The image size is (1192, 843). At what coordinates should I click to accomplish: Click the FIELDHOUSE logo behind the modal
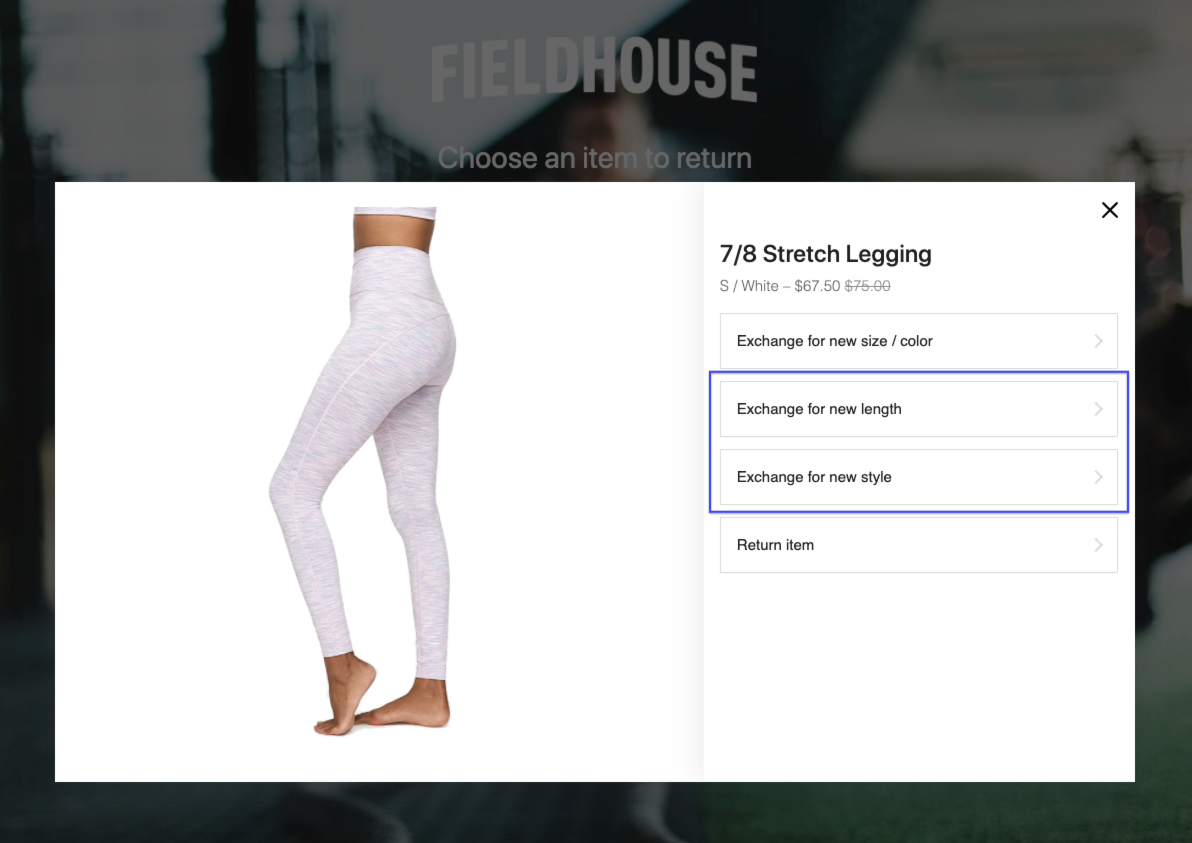point(594,71)
